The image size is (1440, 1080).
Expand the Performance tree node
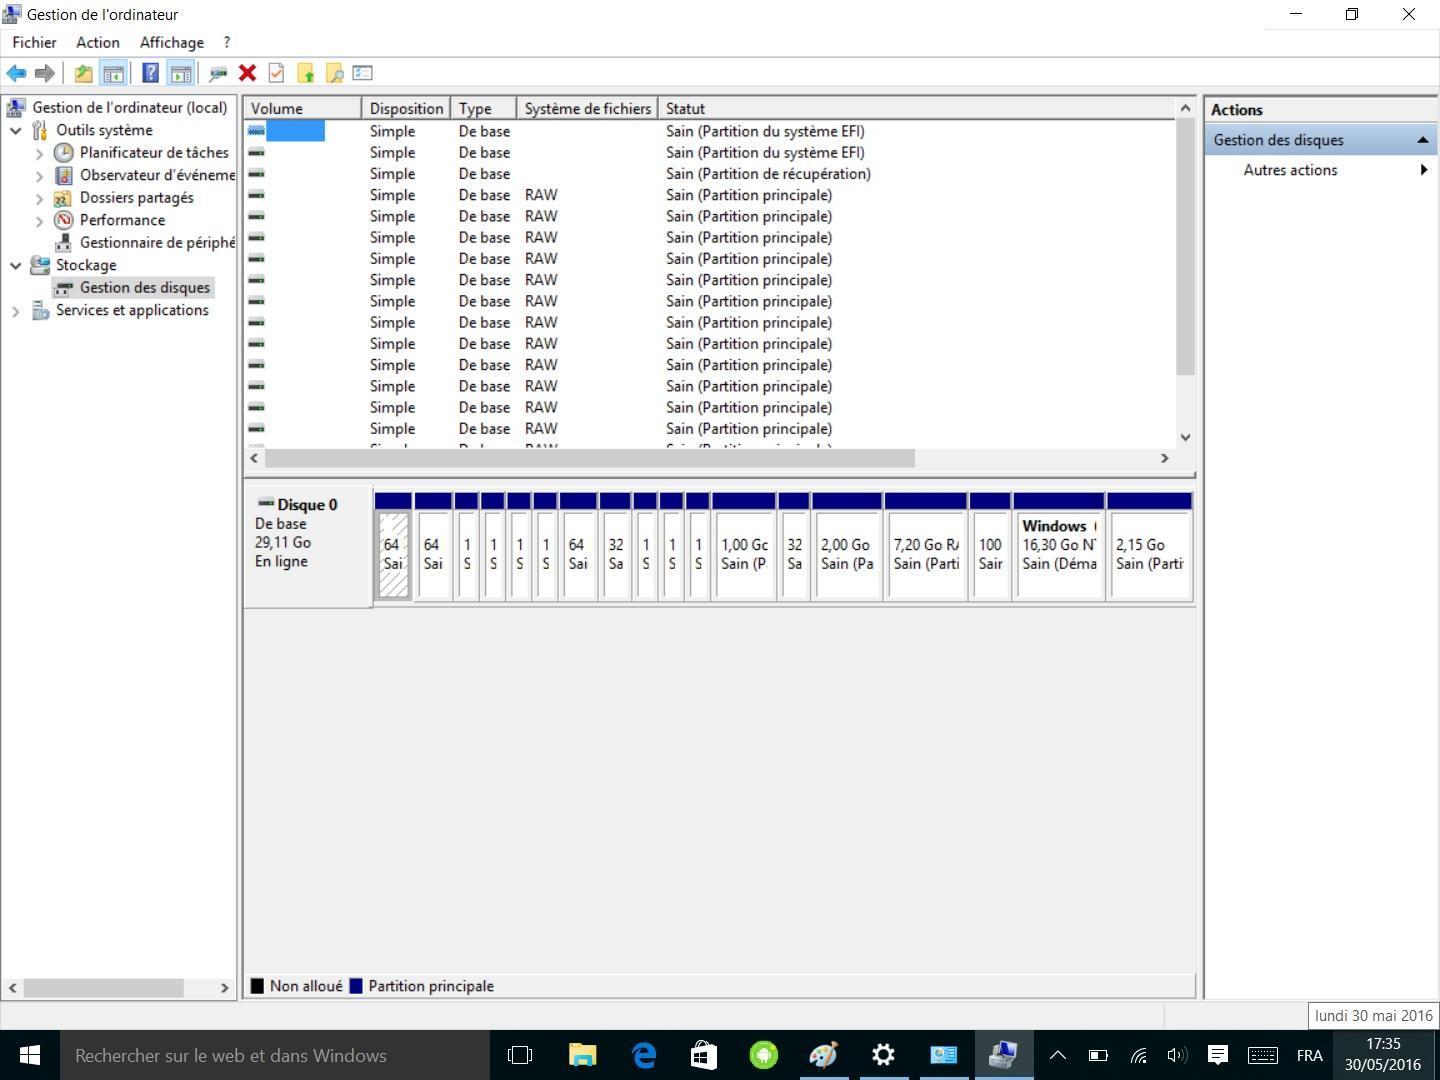click(39, 220)
